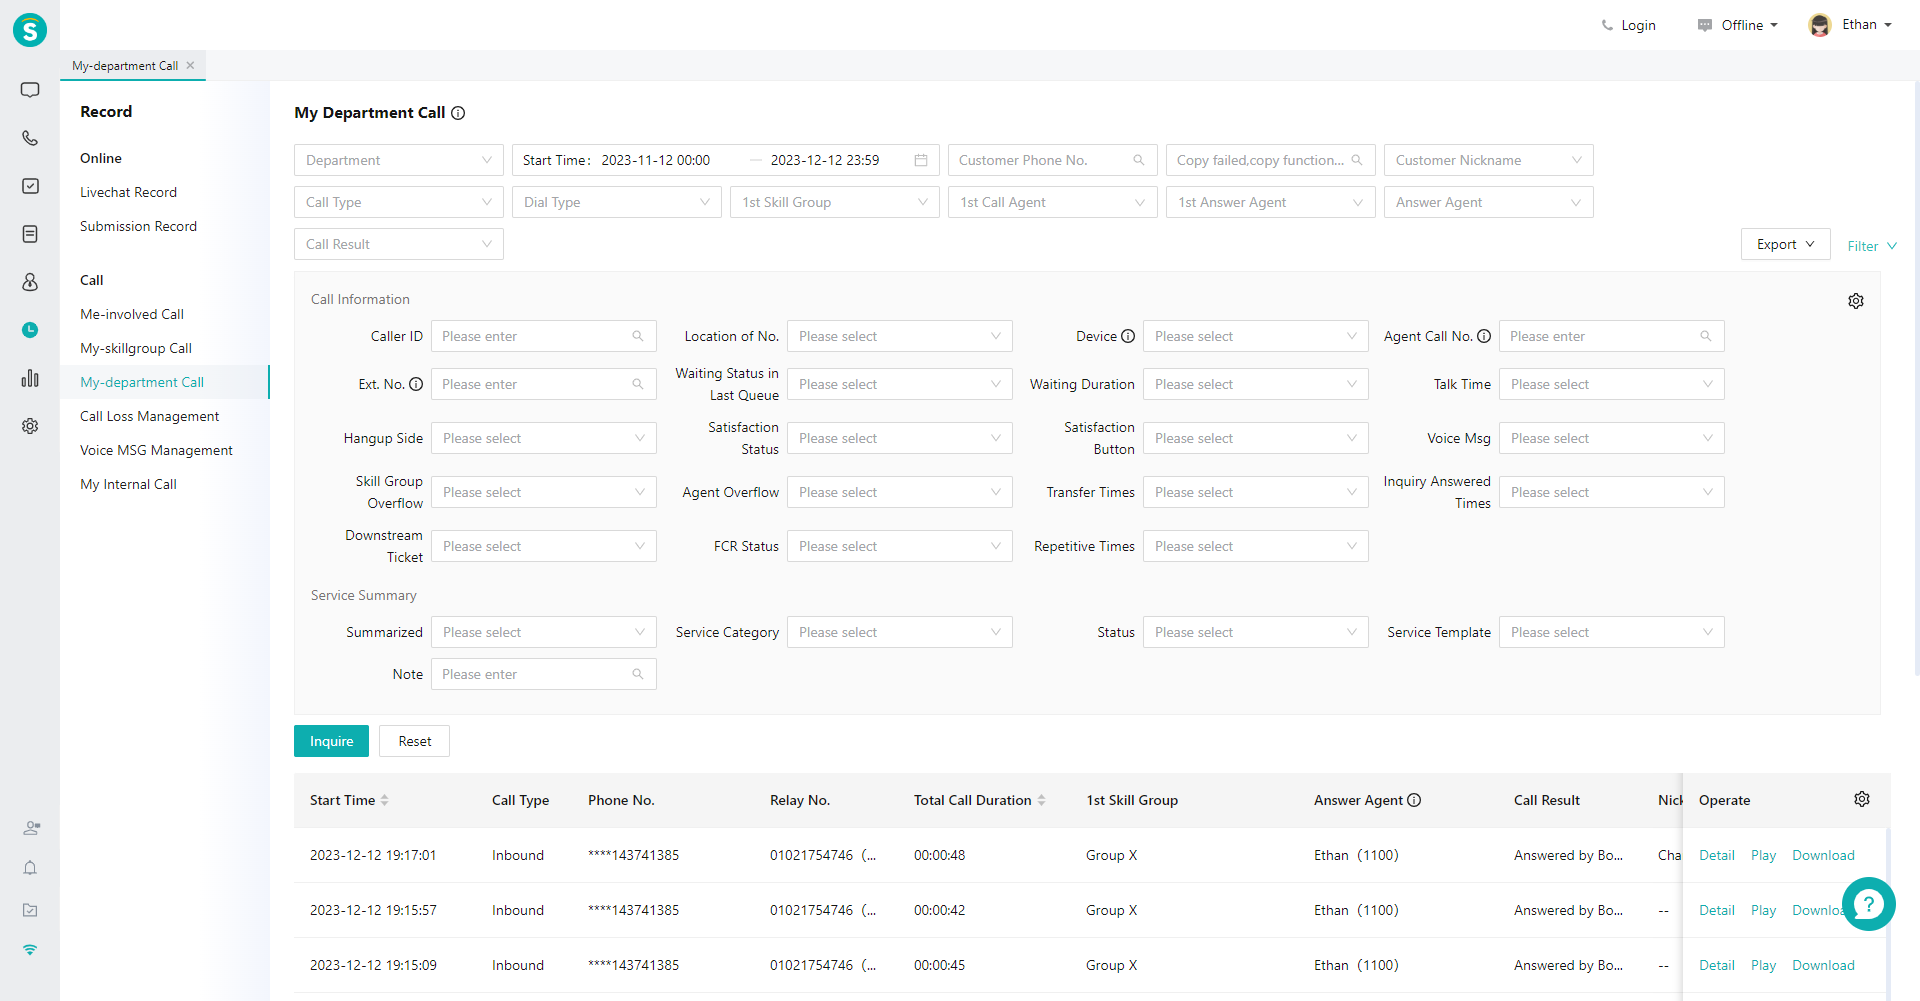The width and height of the screenshot is (1920, 1001).
Task: Select Me-involved Call menu item
Action: 132,314
